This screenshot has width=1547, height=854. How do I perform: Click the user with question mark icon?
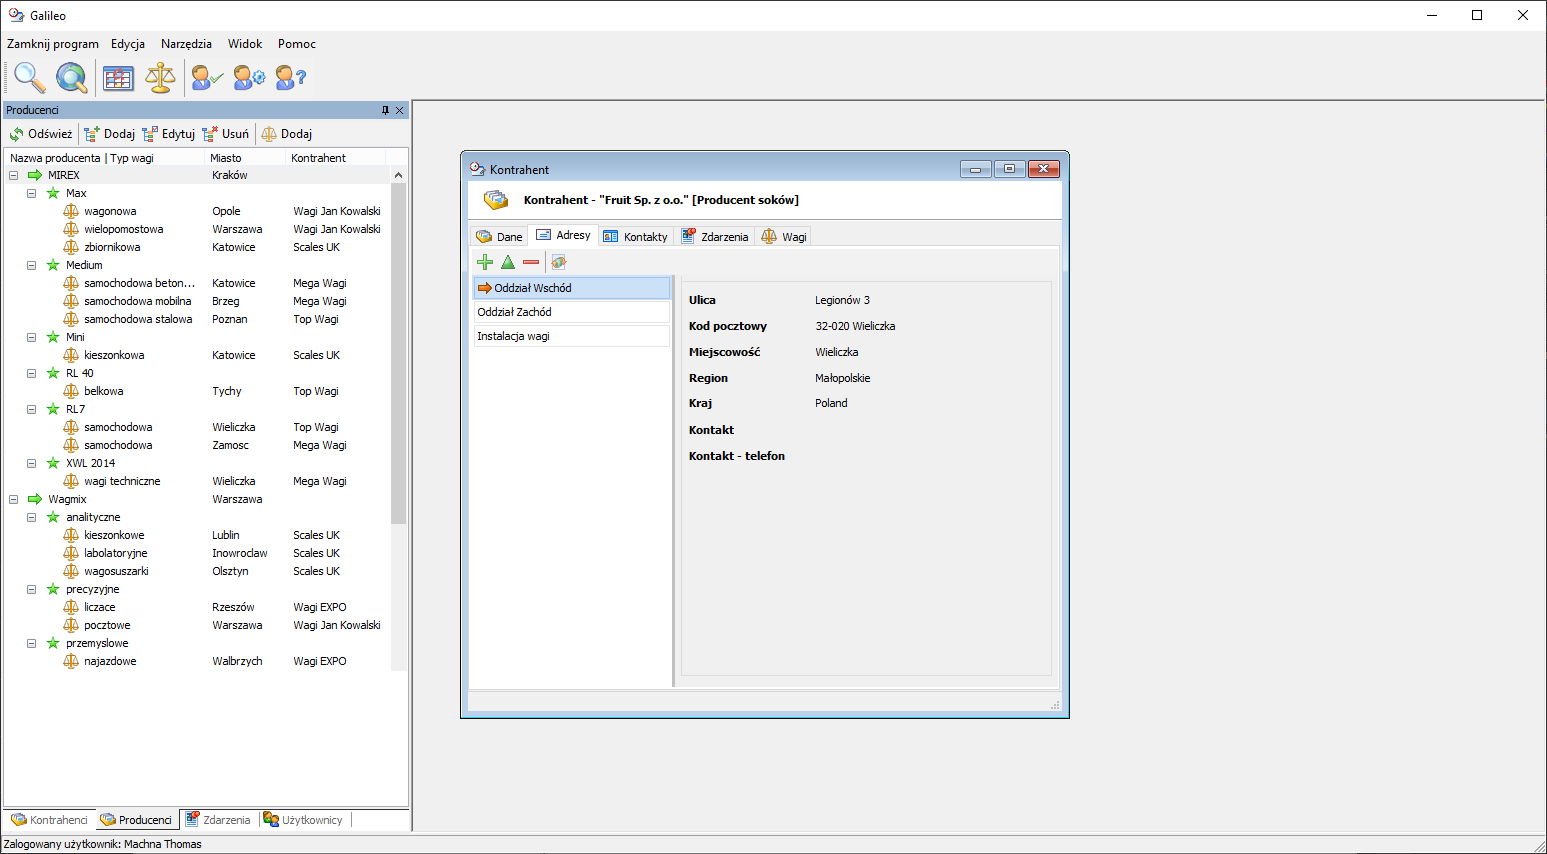click(290, 77)
